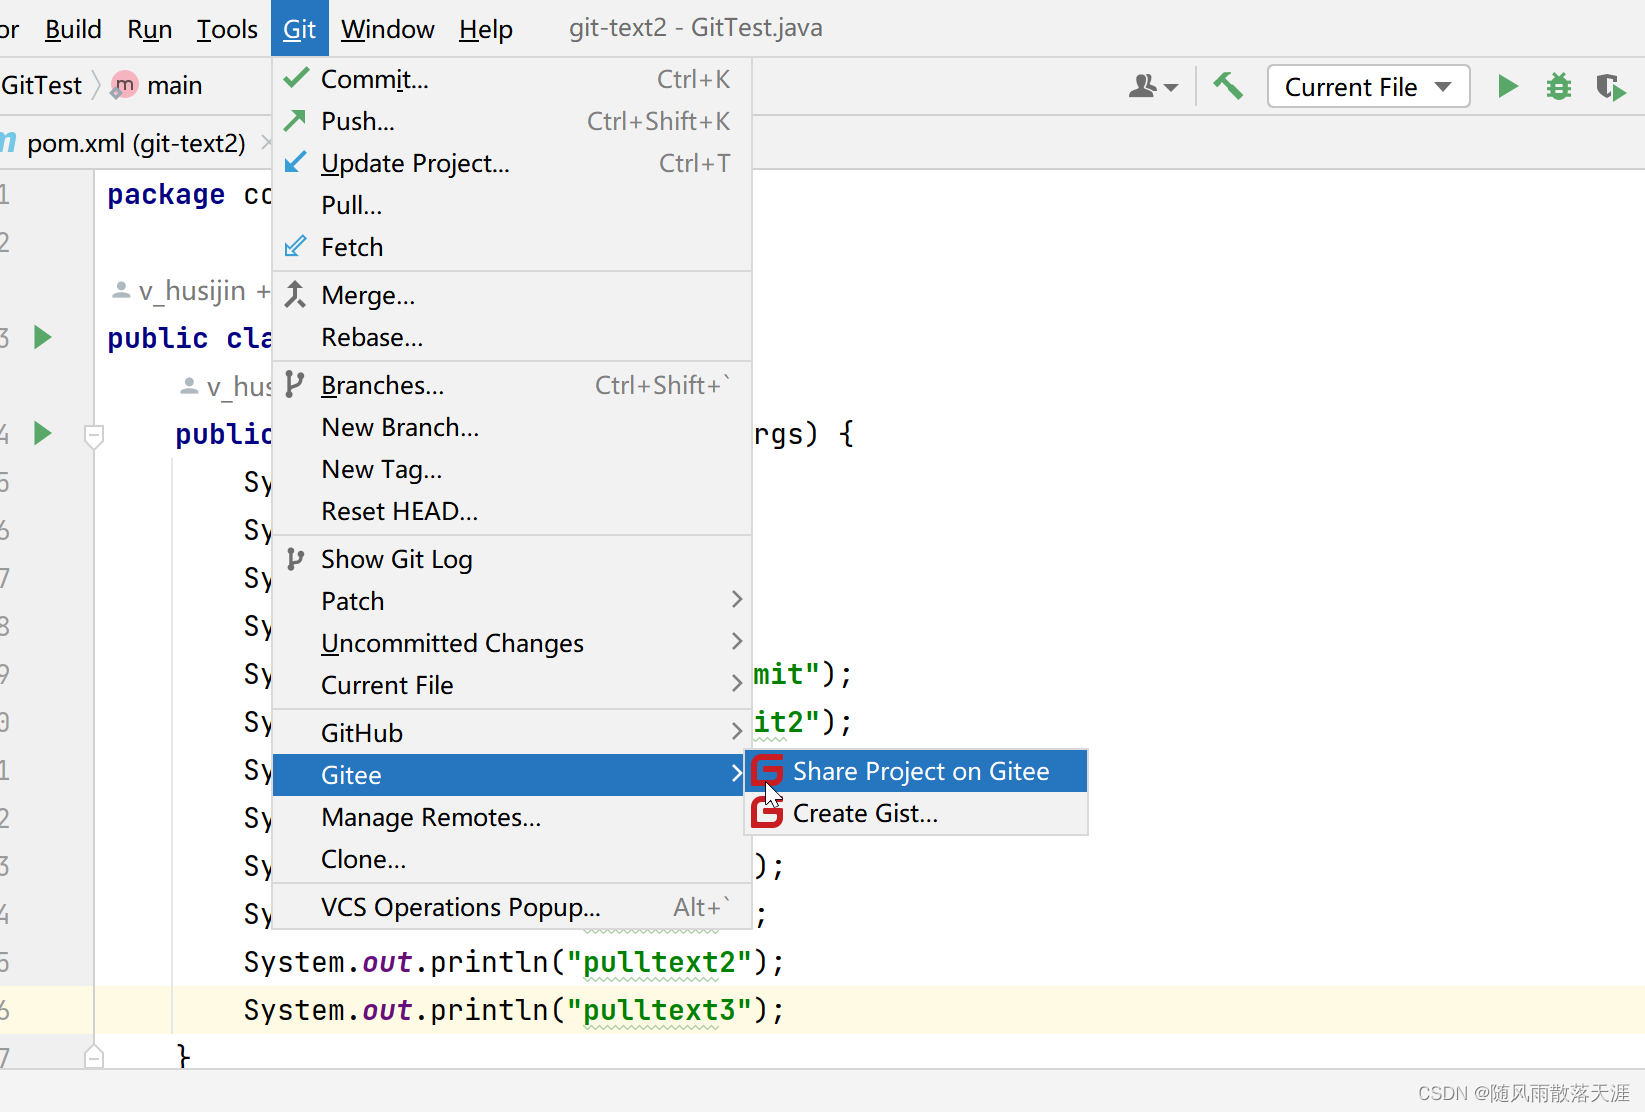This screenshot has height=1112, width=1645.
Task: Select Update Project... menu entry
Action: pos(511,163)
